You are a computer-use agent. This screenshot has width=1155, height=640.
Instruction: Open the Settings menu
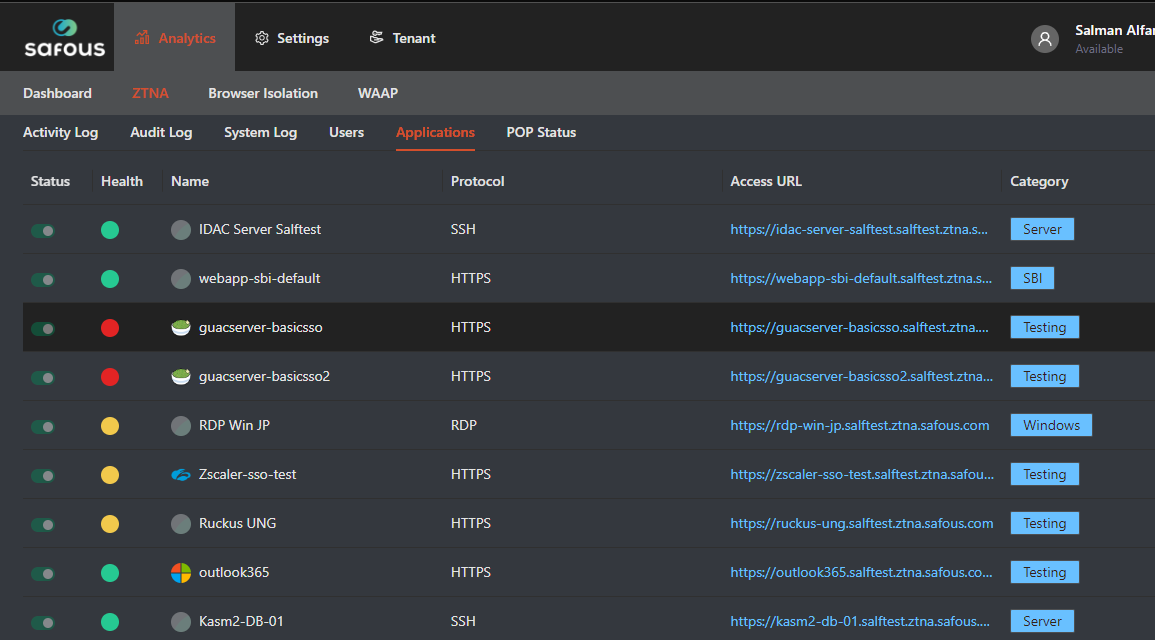(x=291, y=38)
